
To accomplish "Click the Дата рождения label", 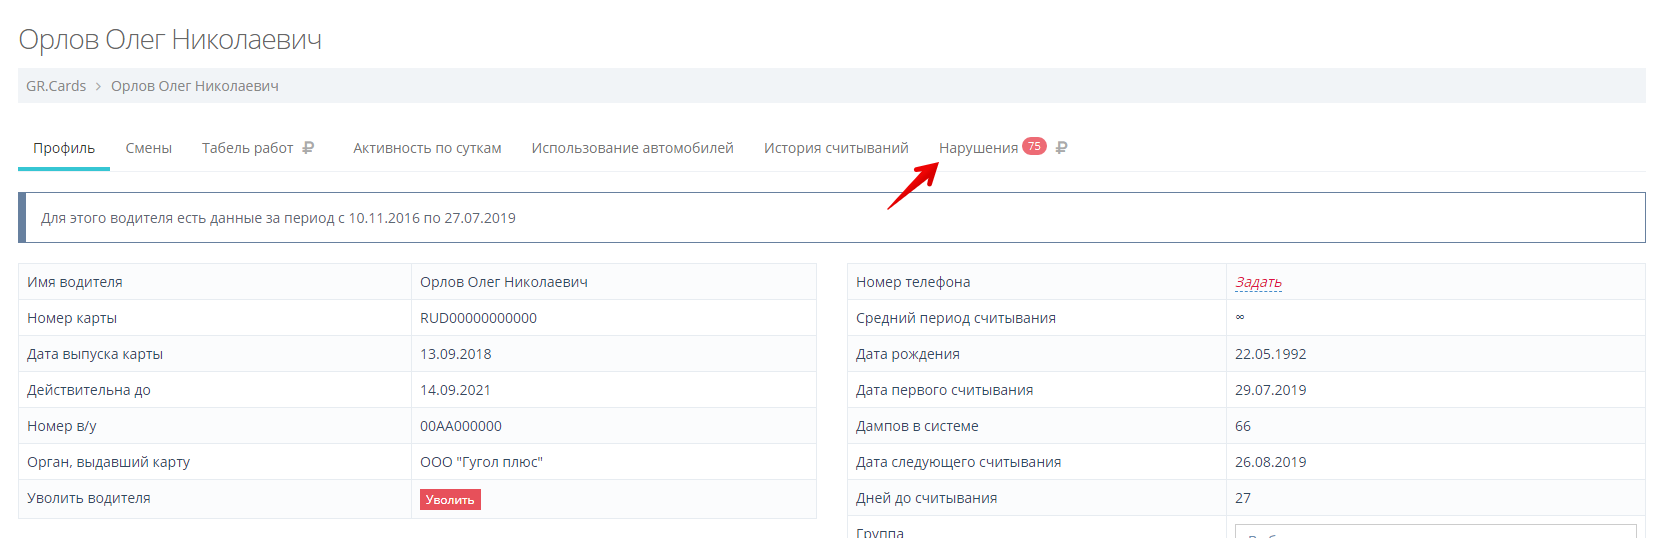I will click(908, 354).
